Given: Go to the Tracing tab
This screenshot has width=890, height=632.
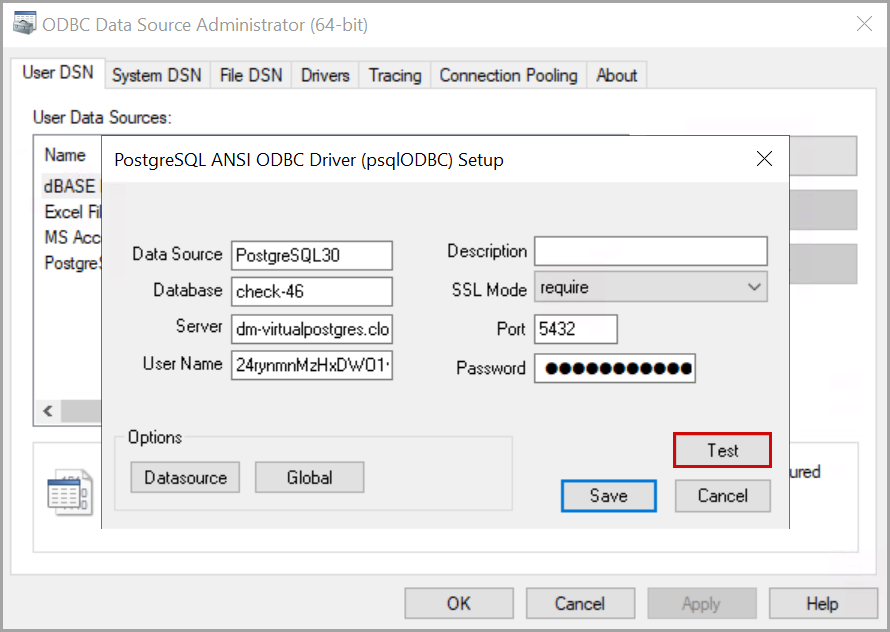Looking at the screenshot, I should [x=394, y=75].
